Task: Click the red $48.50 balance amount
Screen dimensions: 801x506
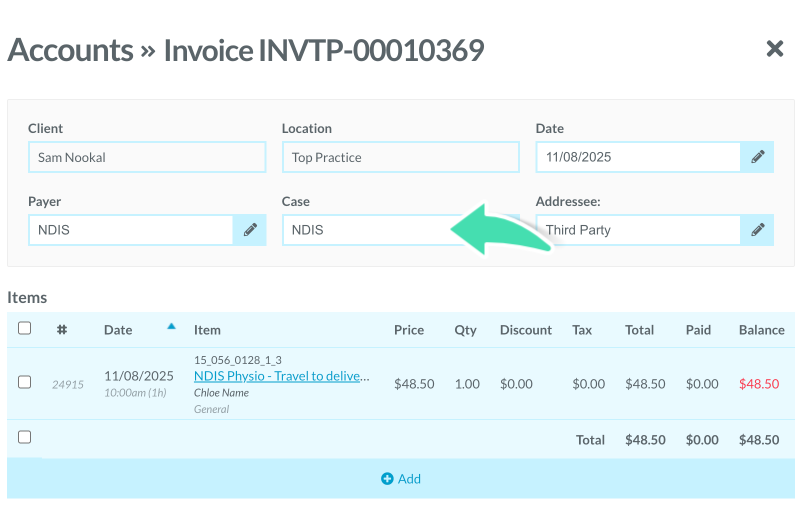Action: (x=759, y=384)
